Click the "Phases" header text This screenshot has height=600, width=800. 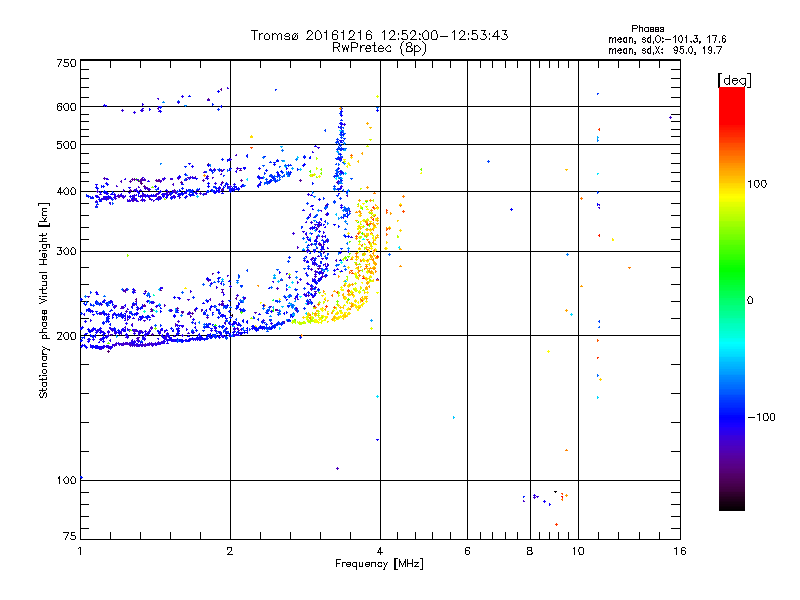point(647,29)
